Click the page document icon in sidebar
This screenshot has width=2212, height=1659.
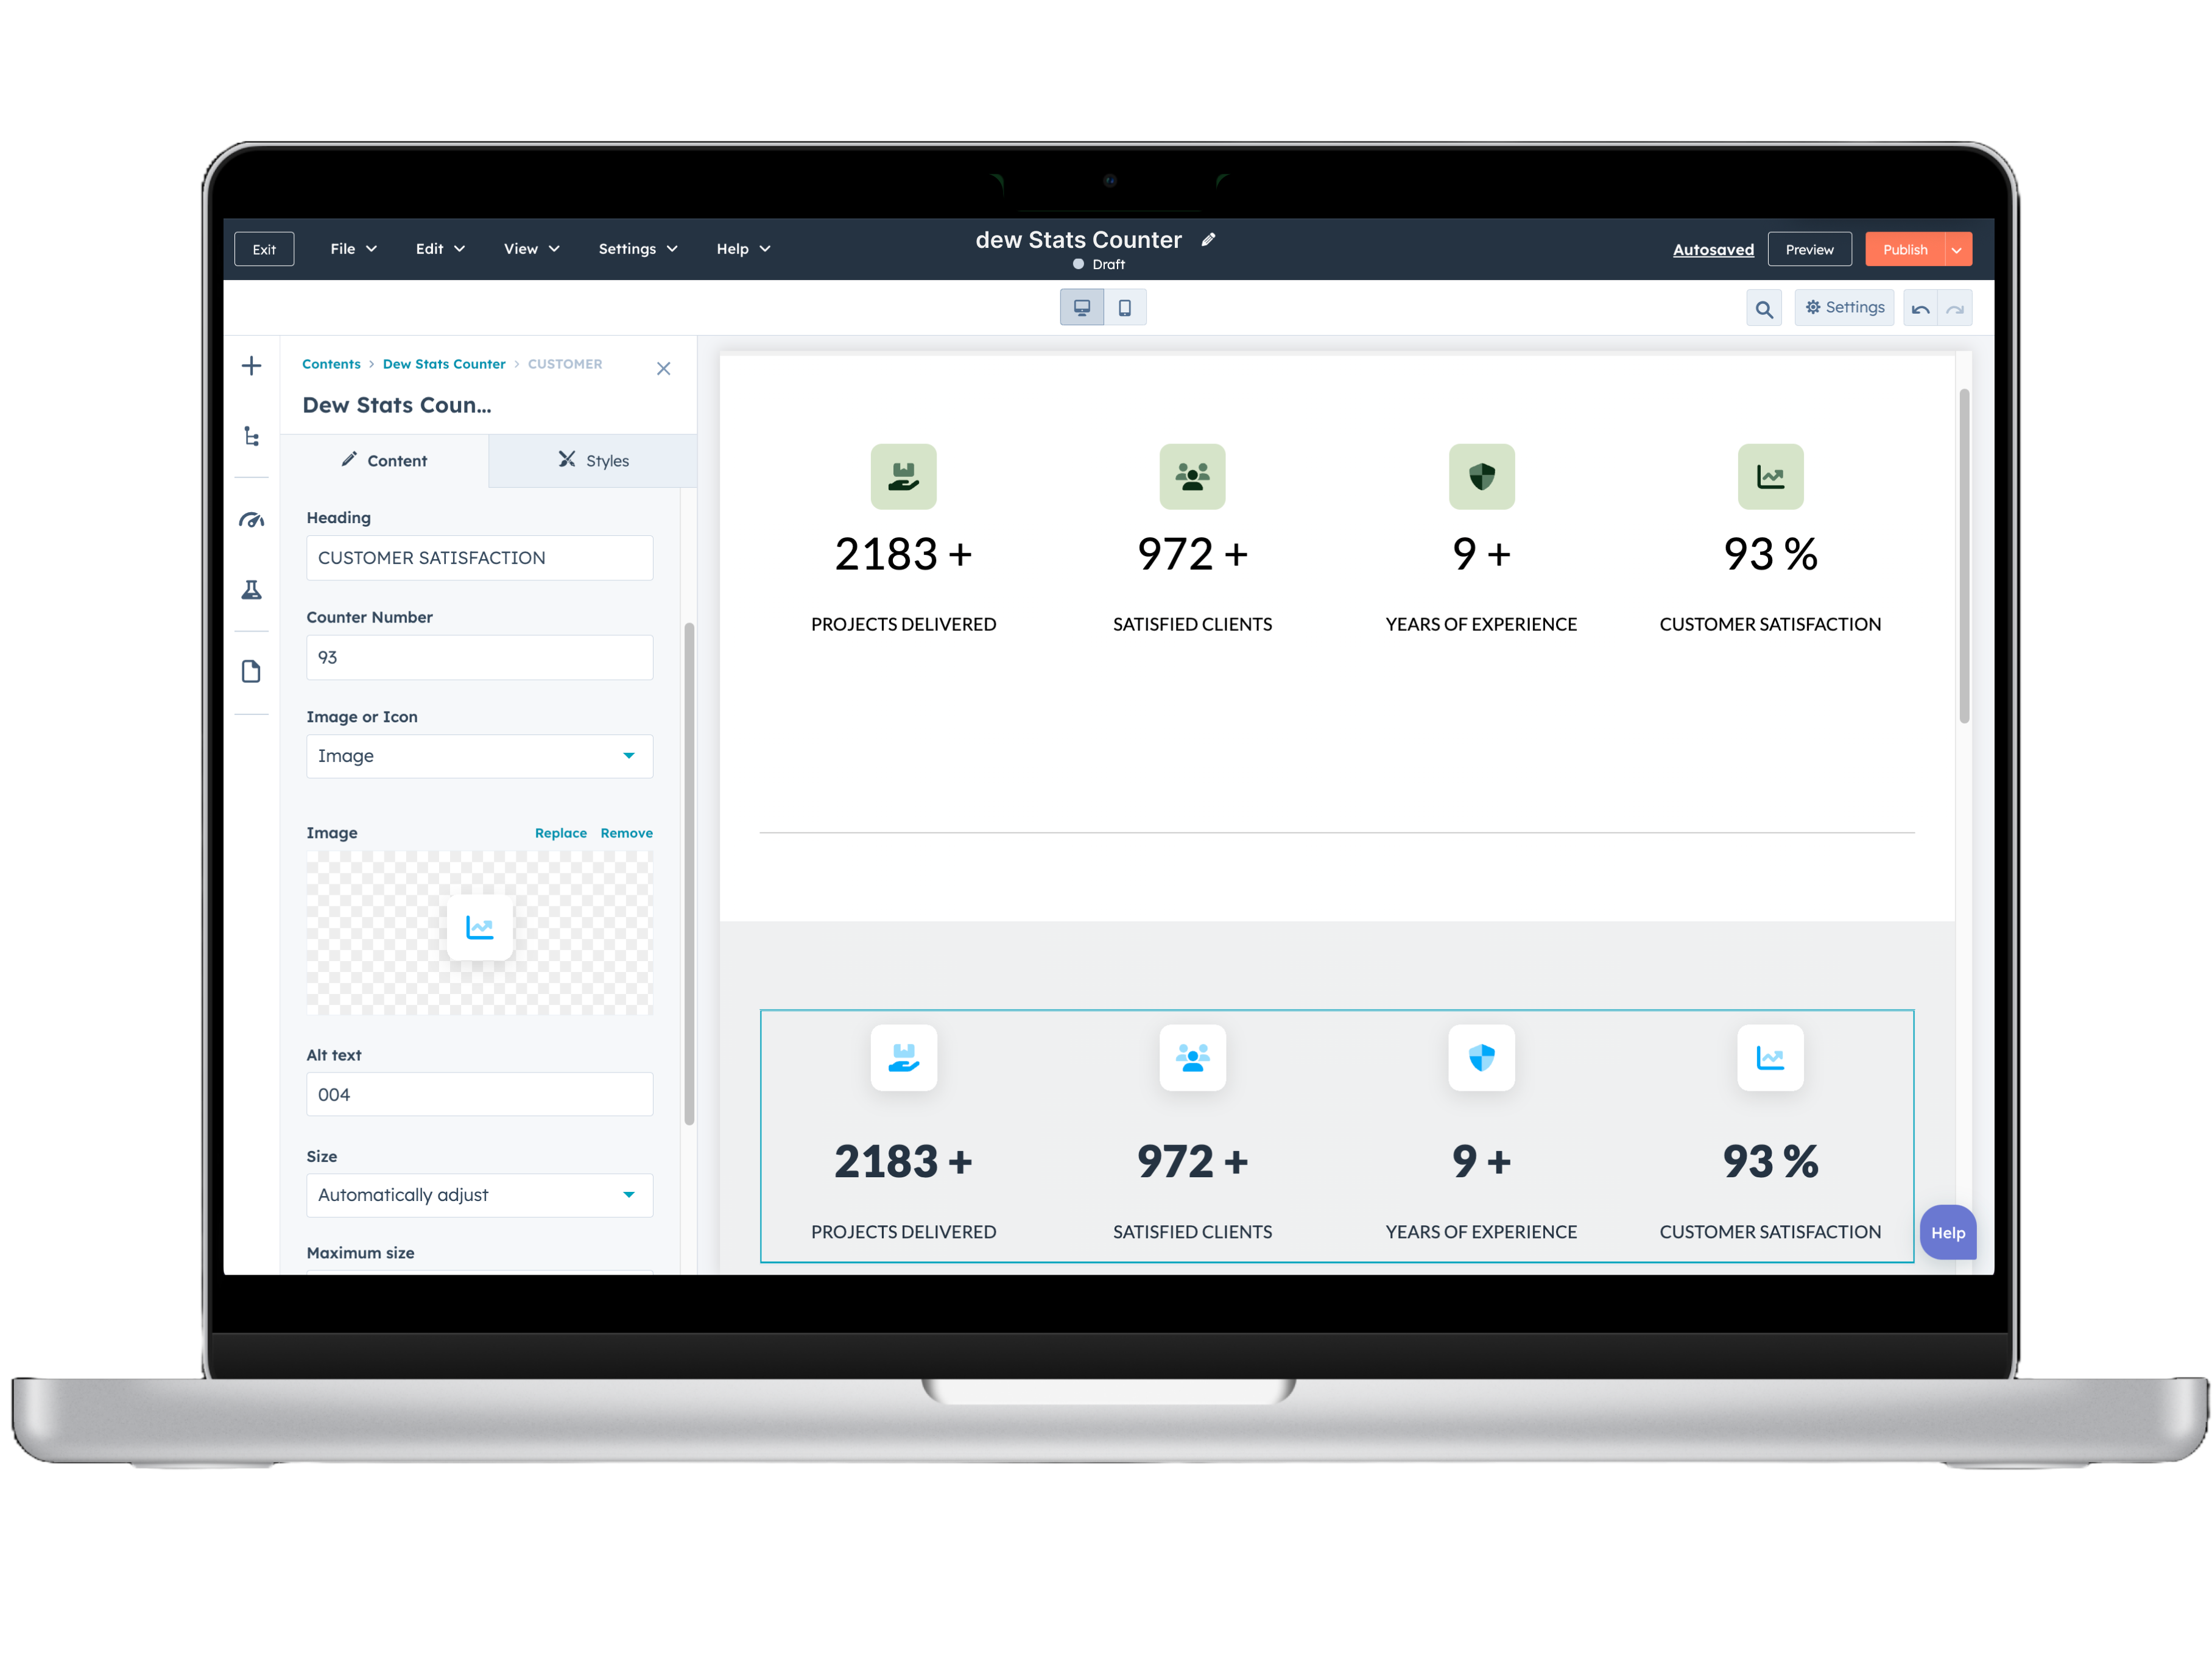coord(252,671)
